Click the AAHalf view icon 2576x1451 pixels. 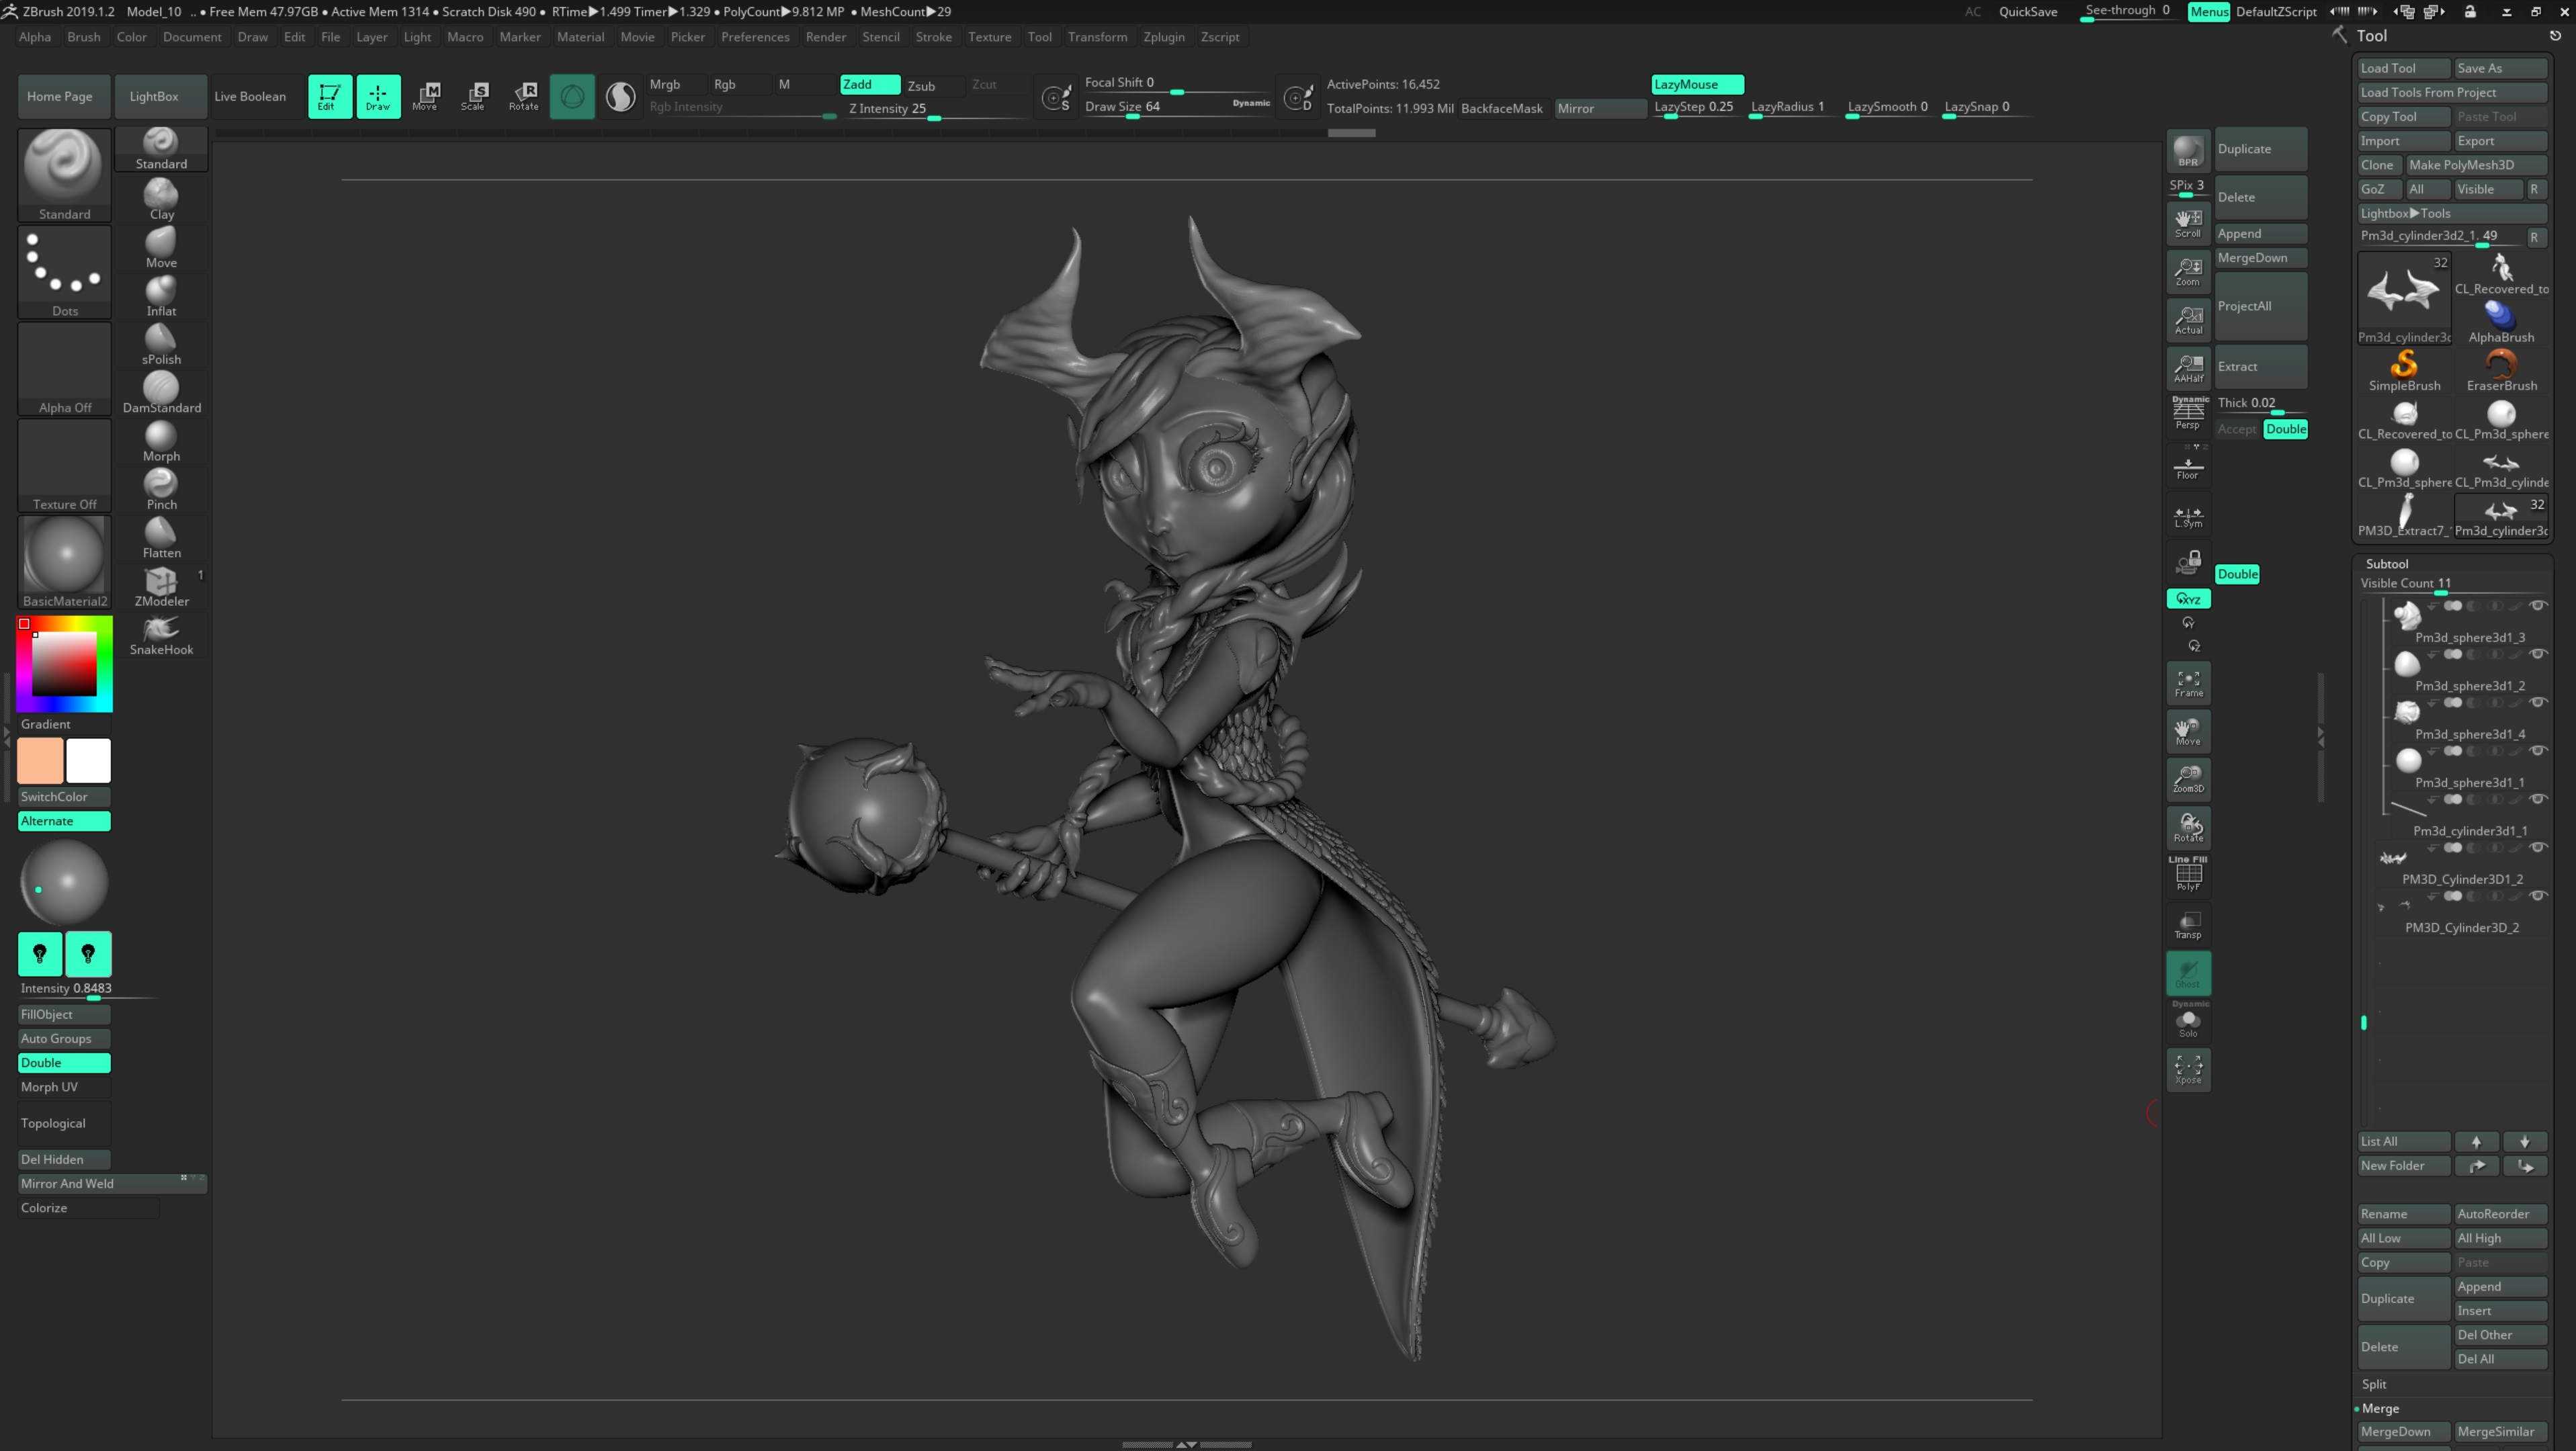click(2188, 368)
